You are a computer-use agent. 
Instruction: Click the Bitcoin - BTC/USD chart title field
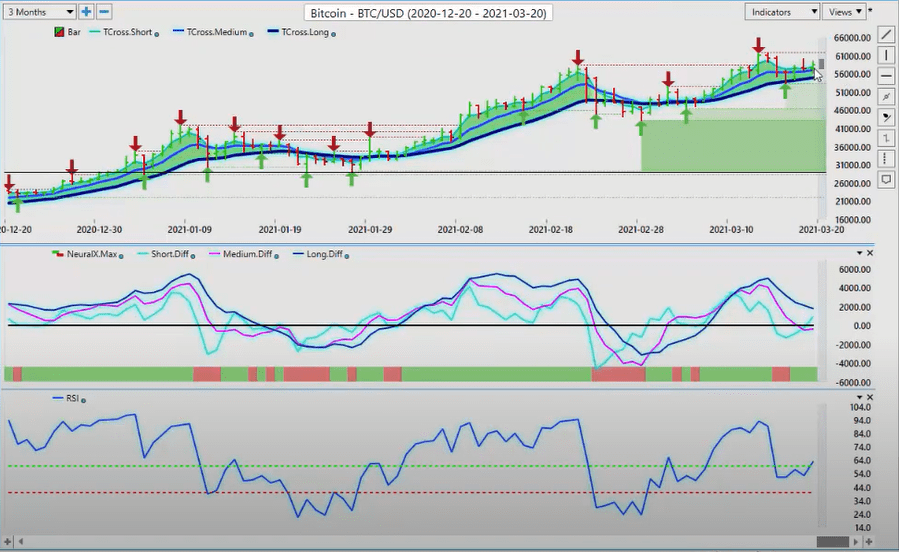[x=428, y=13]
